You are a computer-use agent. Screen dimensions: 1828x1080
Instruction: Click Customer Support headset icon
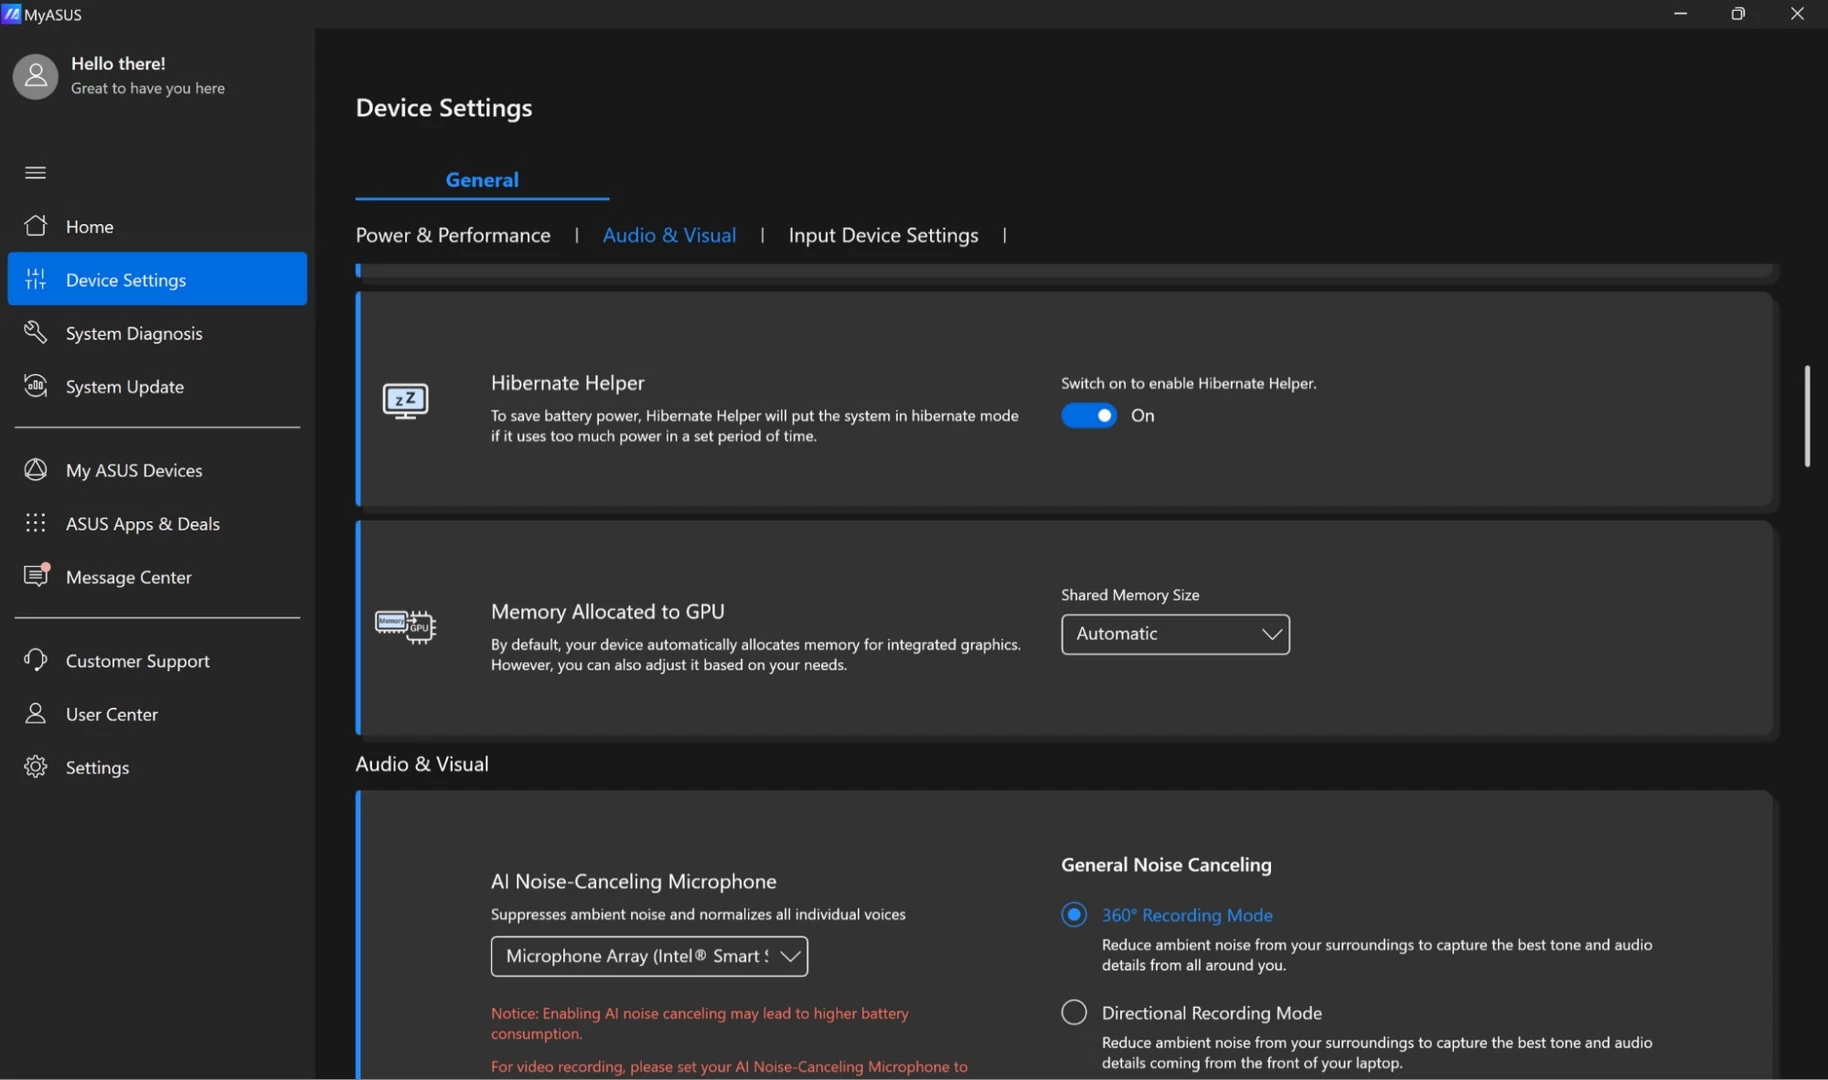36,660
